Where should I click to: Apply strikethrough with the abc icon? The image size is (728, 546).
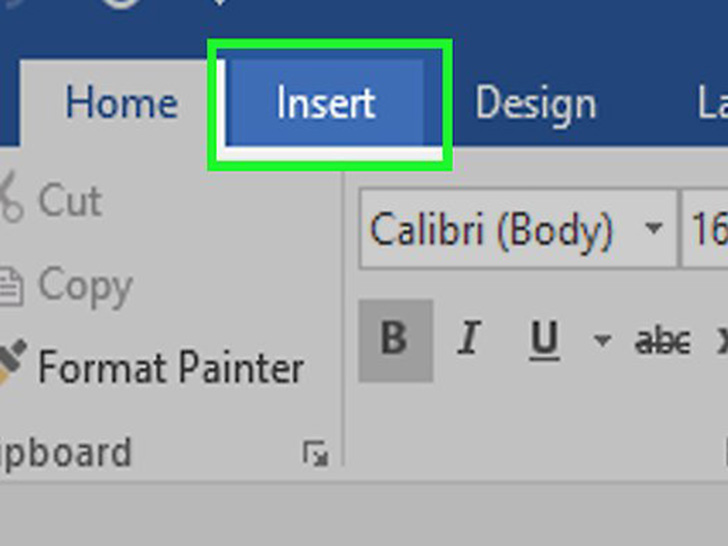click(x=662, y=341)
